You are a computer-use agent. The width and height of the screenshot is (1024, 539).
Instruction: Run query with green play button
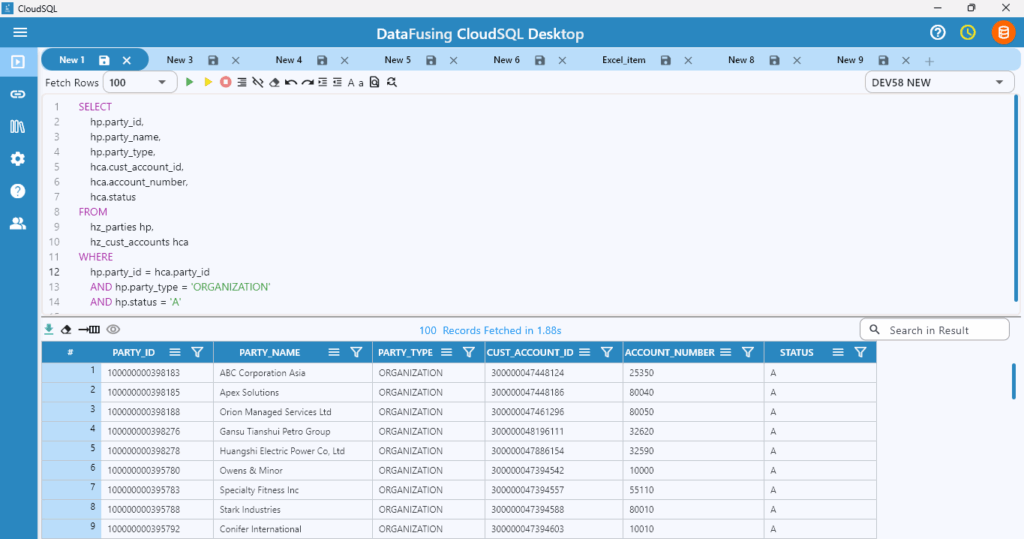click(189, 82)
